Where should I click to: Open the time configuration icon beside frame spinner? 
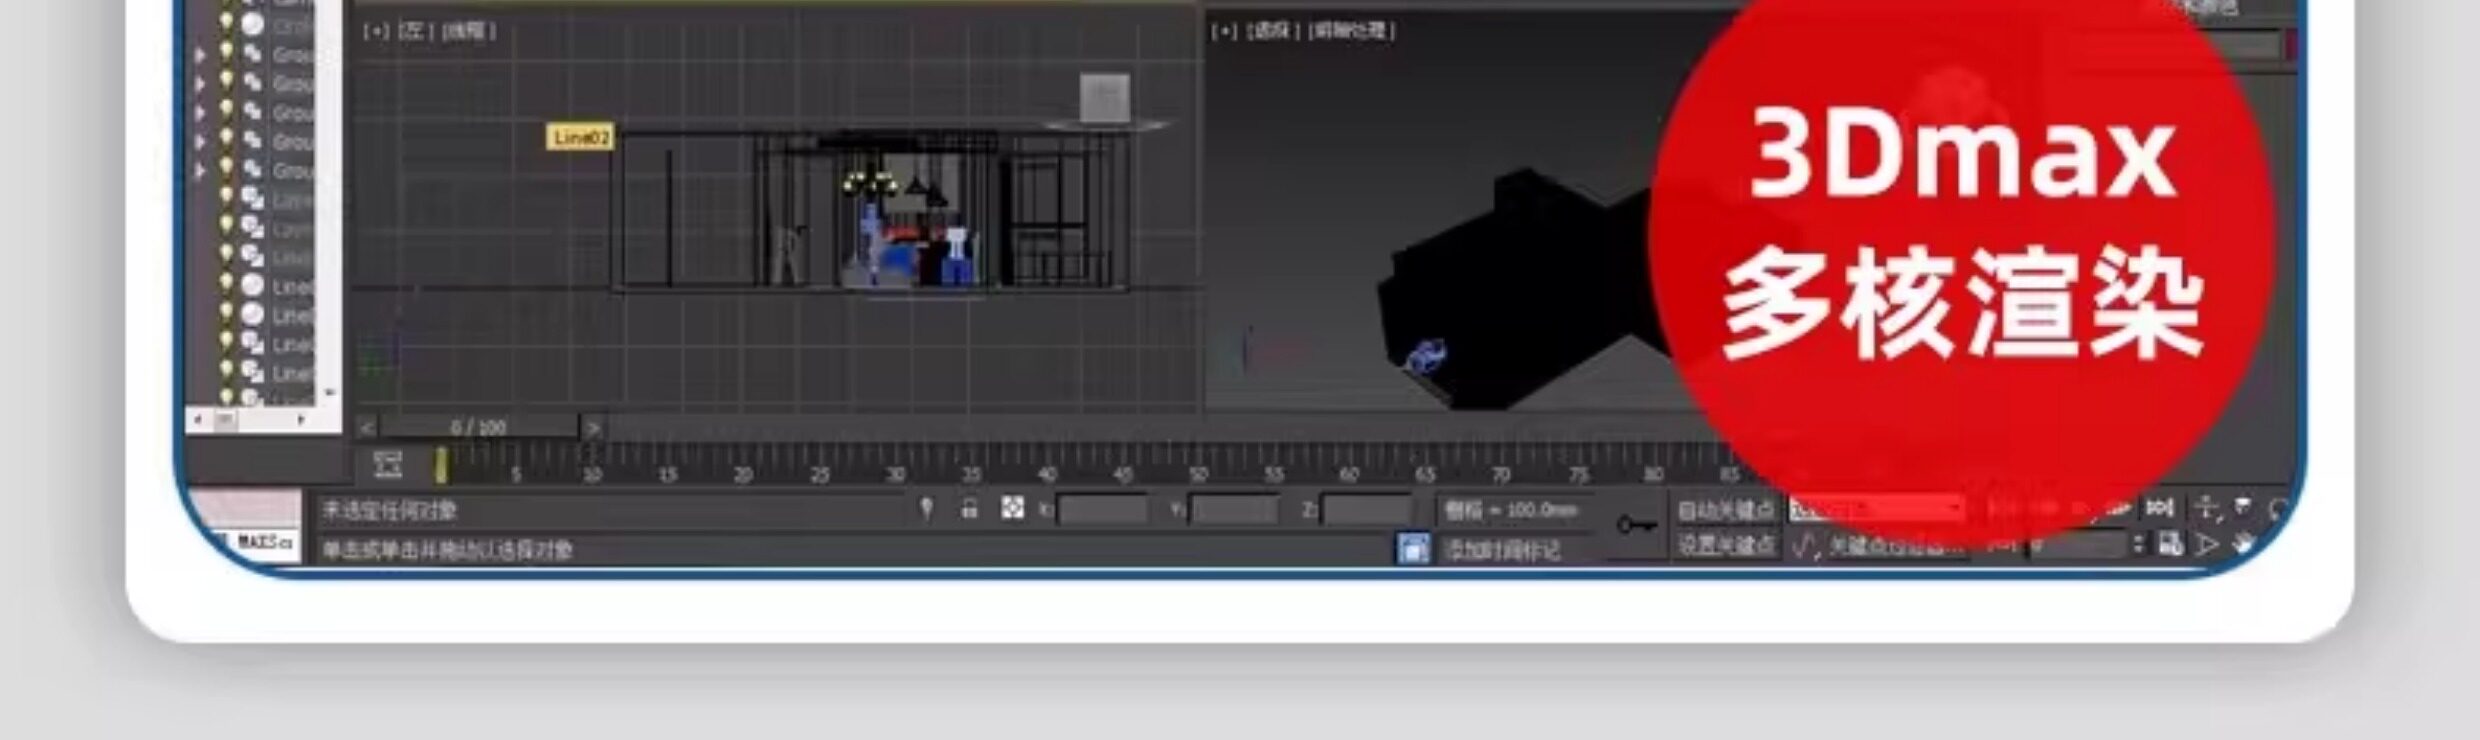click(x=2170, y=545)
